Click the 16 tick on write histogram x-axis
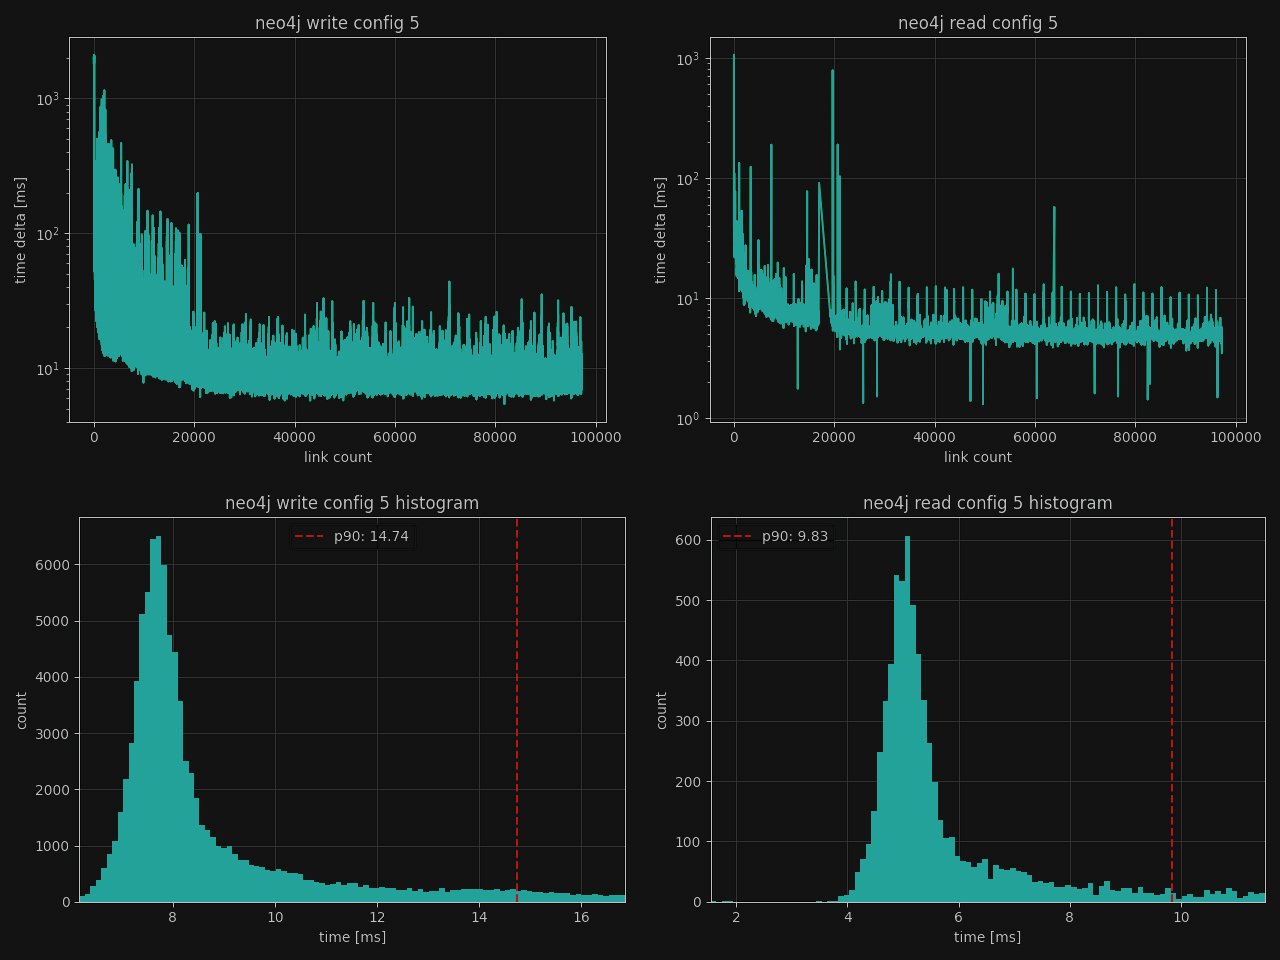 click(x=581, y=918)
